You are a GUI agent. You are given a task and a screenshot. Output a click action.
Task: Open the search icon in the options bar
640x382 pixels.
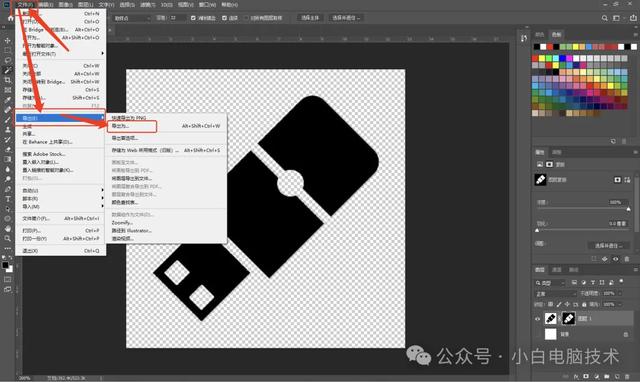coord(604,18)
